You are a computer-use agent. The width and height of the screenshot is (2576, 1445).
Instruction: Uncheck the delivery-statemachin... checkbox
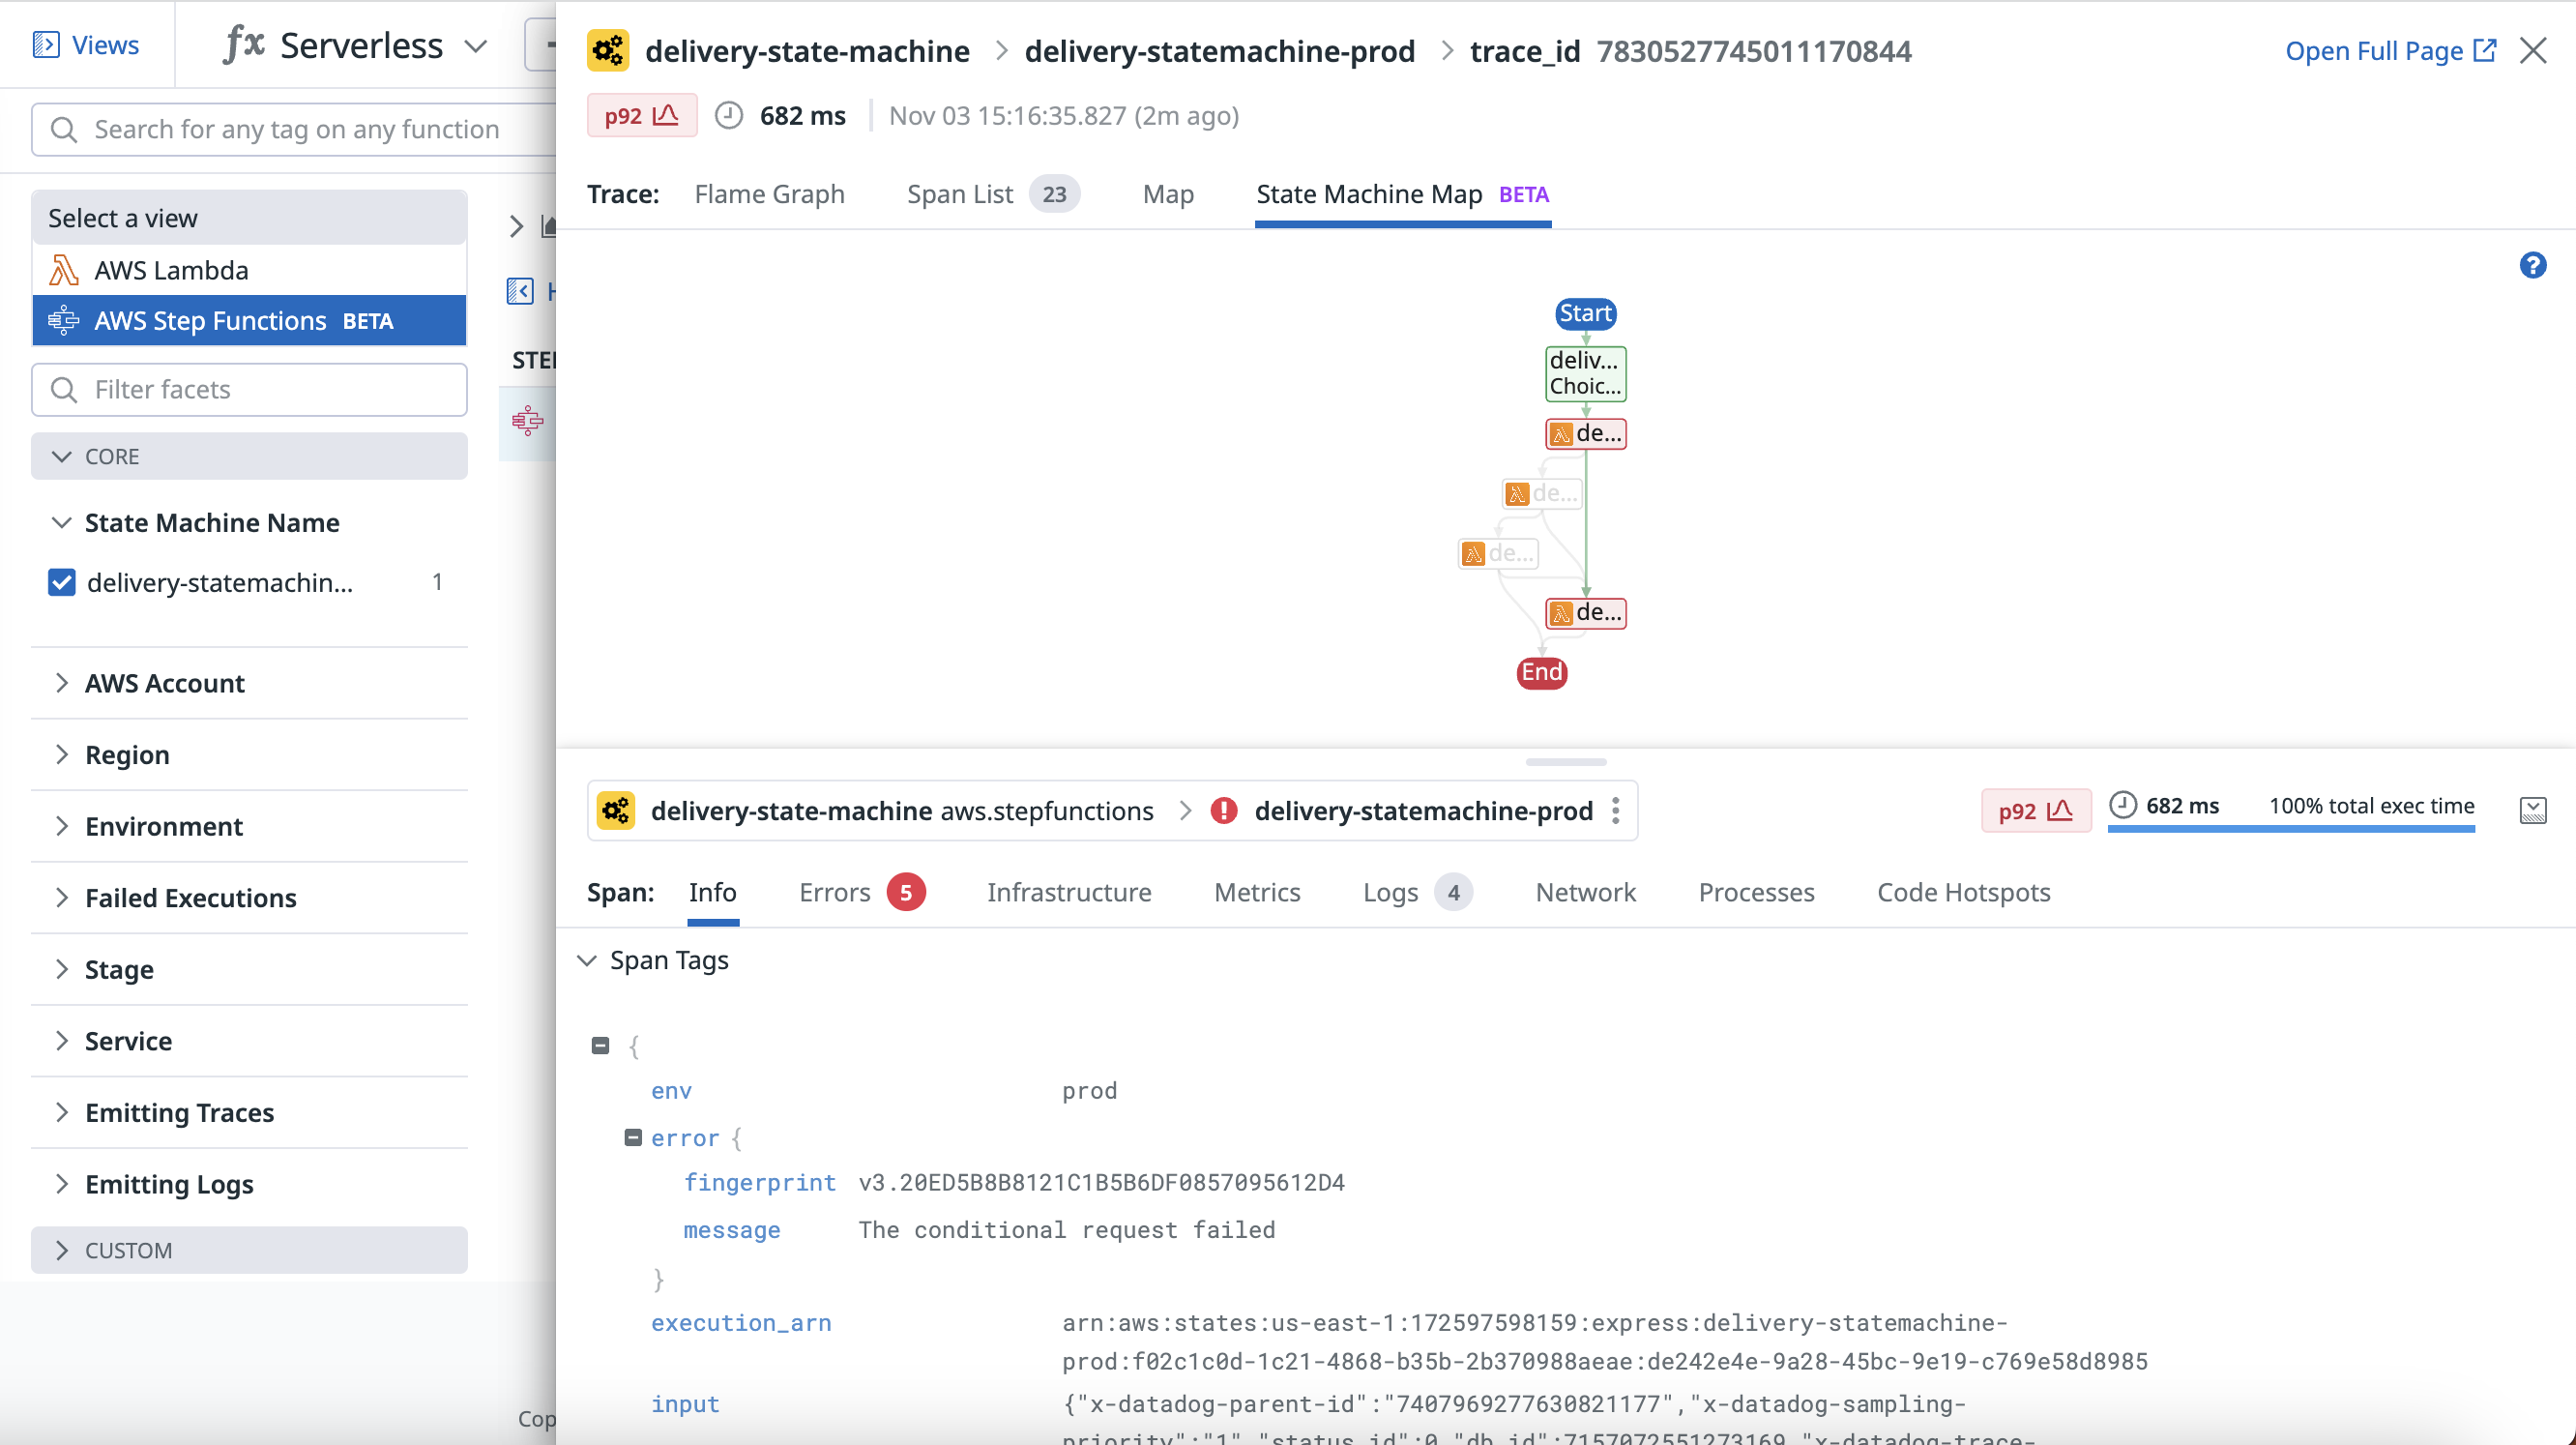point(62,582)
